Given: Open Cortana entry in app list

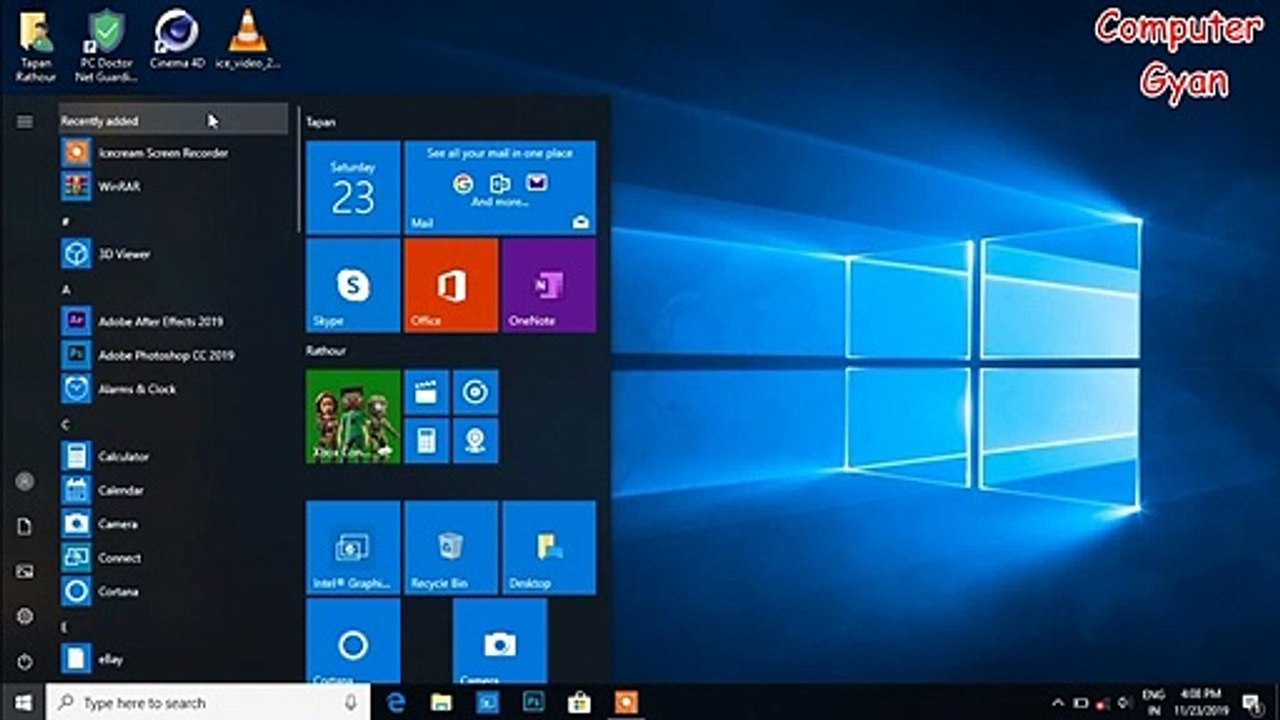Looking at the screenshot, I should [x=174, y=591].
